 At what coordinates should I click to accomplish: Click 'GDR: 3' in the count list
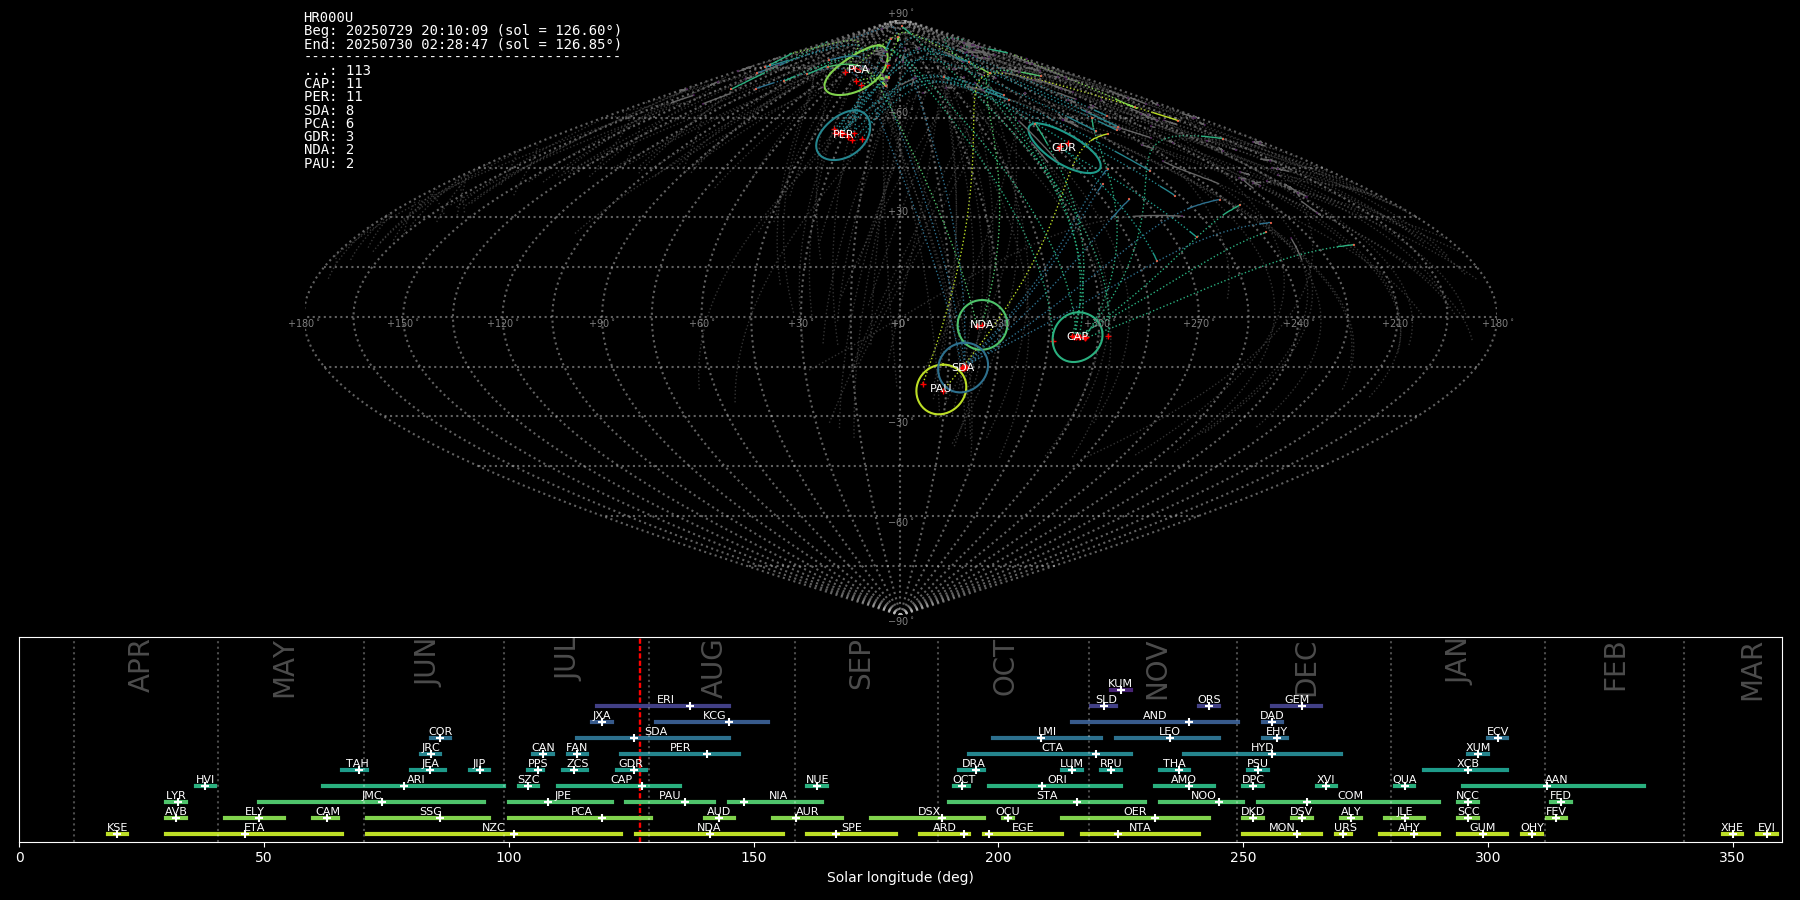pyautogui.click(x=329, y=137)
